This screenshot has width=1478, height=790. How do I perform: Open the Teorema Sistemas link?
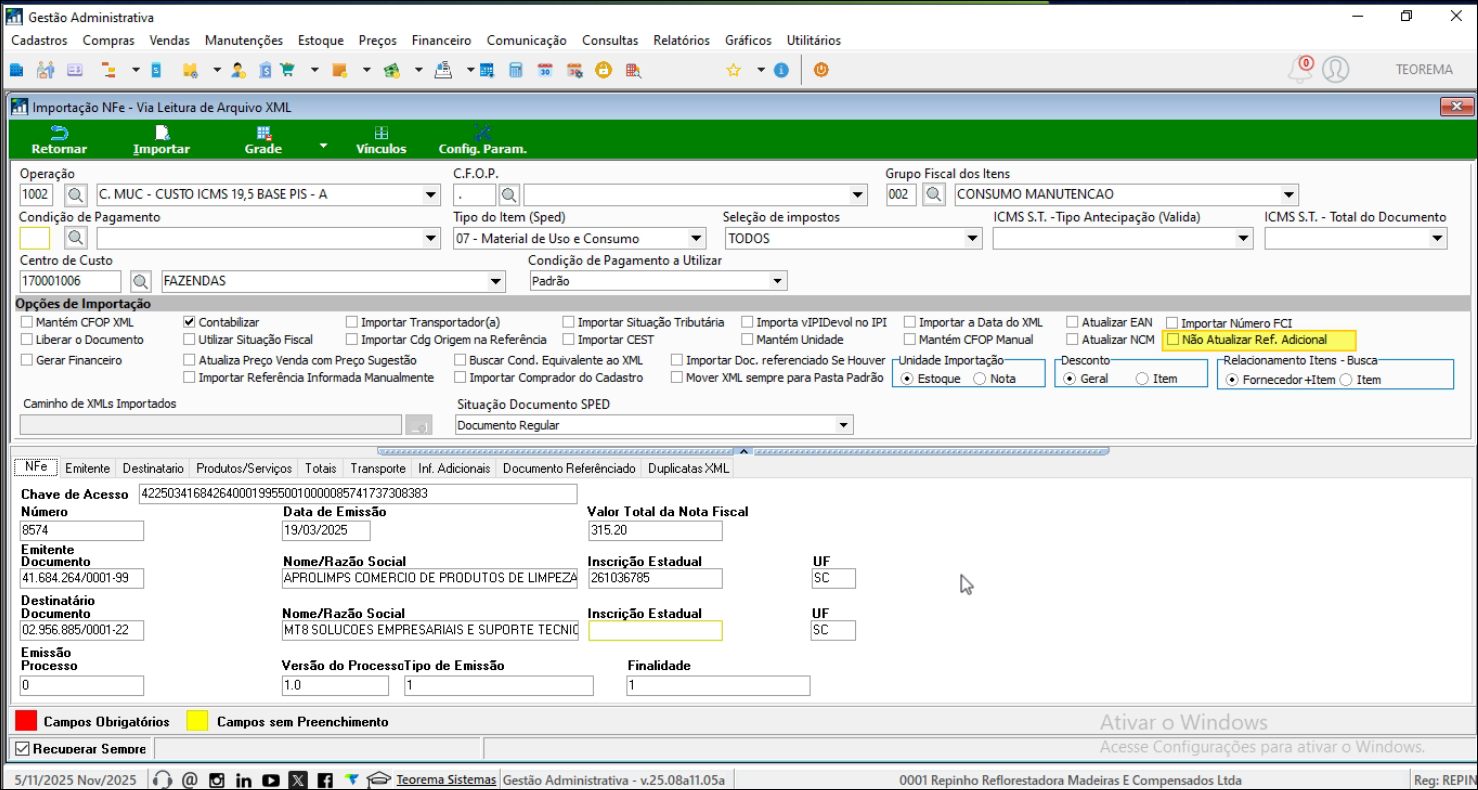click(x=445, y=780)
